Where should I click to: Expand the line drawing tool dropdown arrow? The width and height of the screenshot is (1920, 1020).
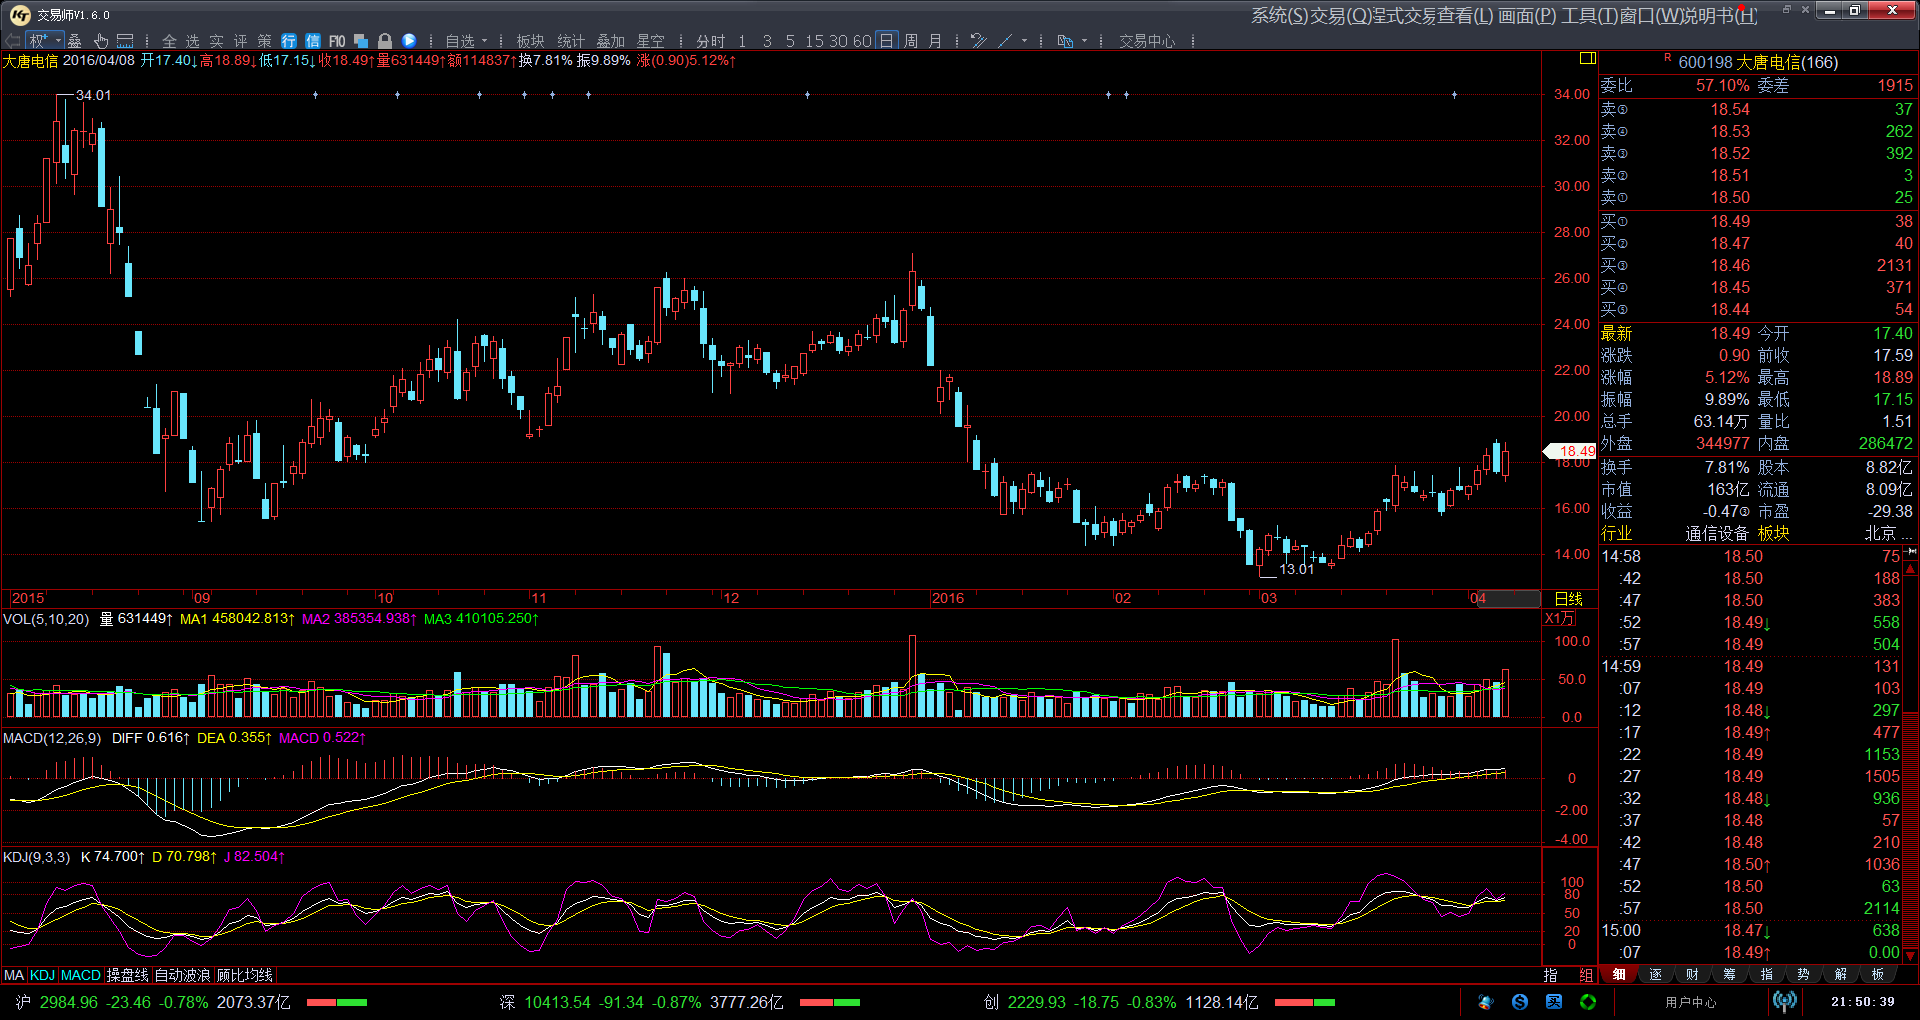click(1027, 41)
